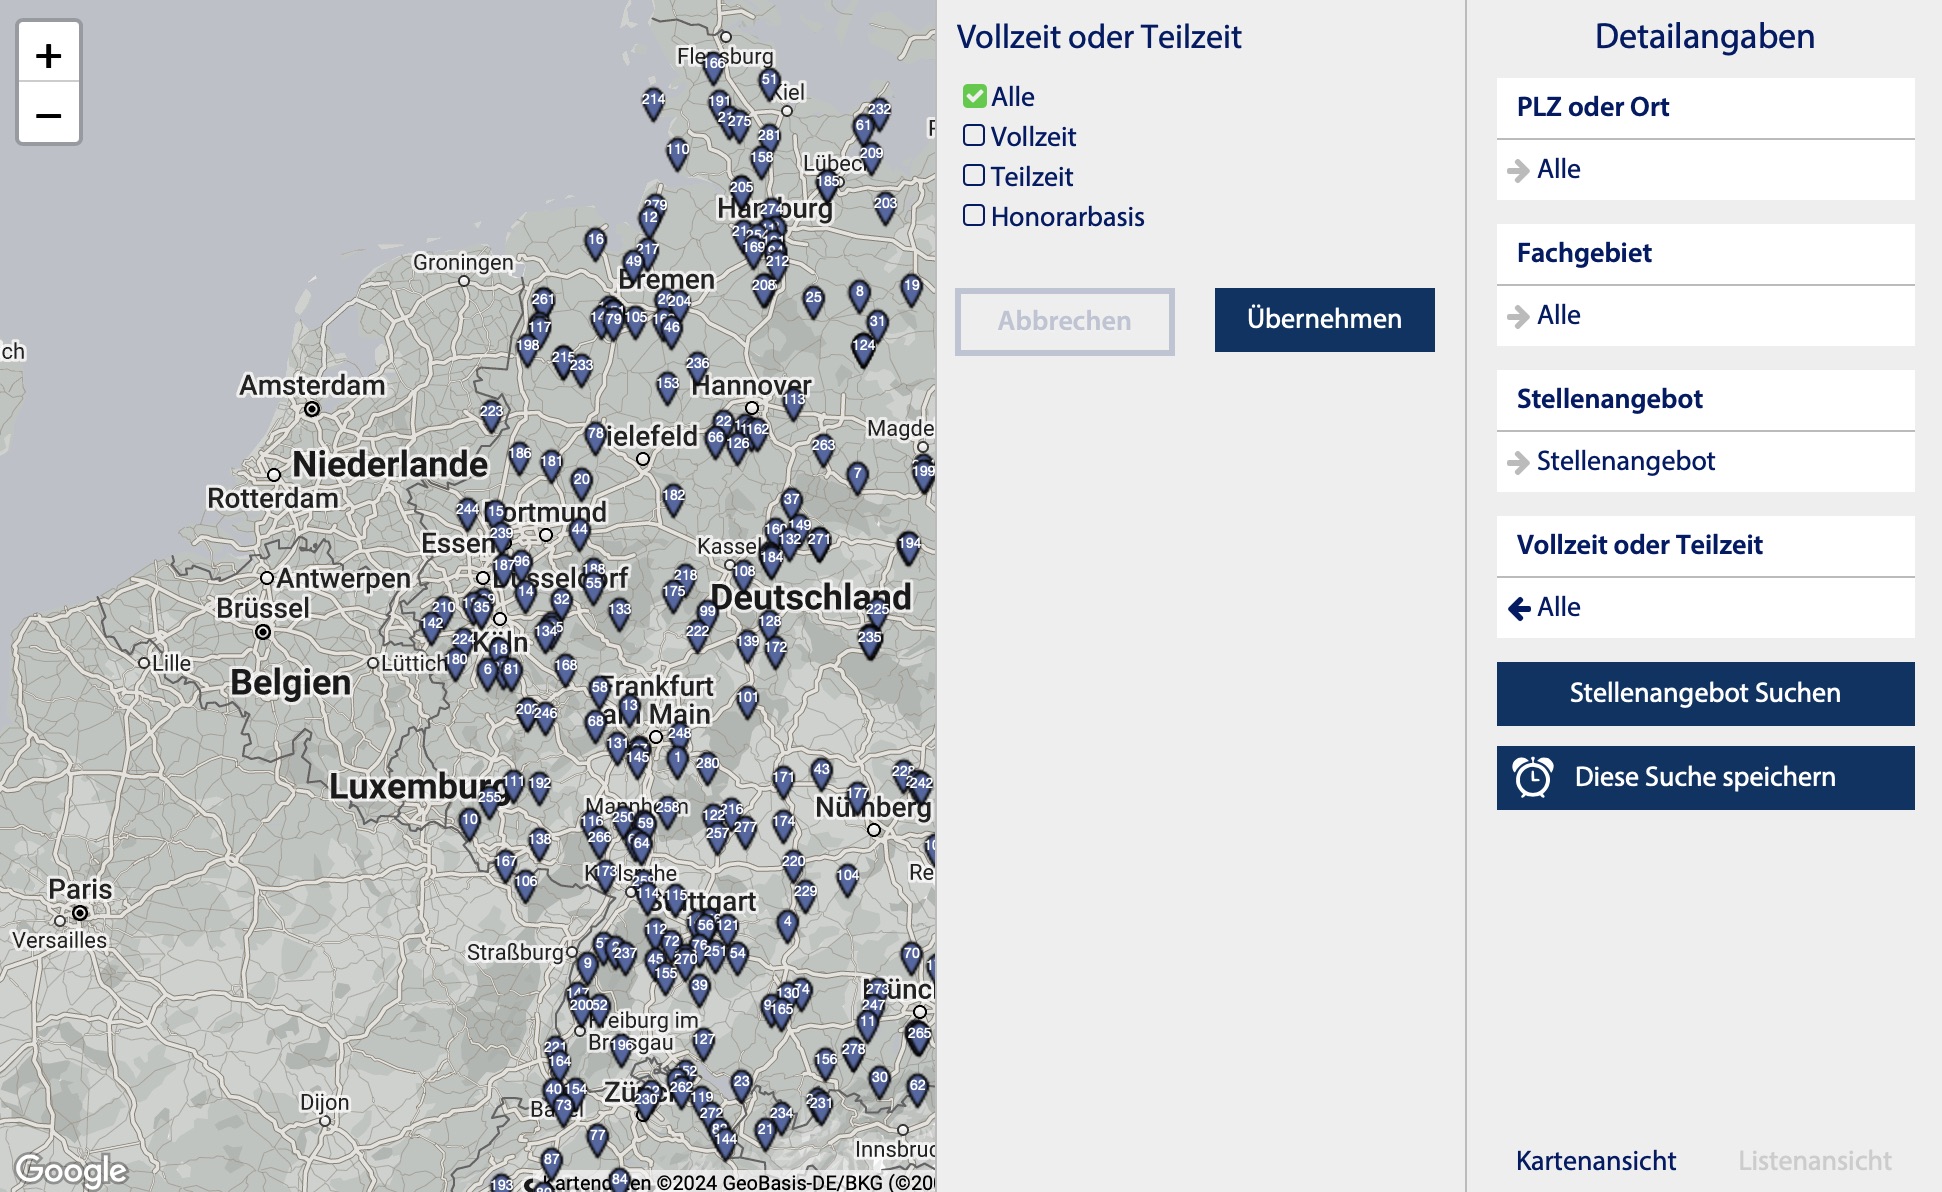Switch to Listenansicht view
Viewport: 1942px width, 1192px height.
coord(1814,1160)
